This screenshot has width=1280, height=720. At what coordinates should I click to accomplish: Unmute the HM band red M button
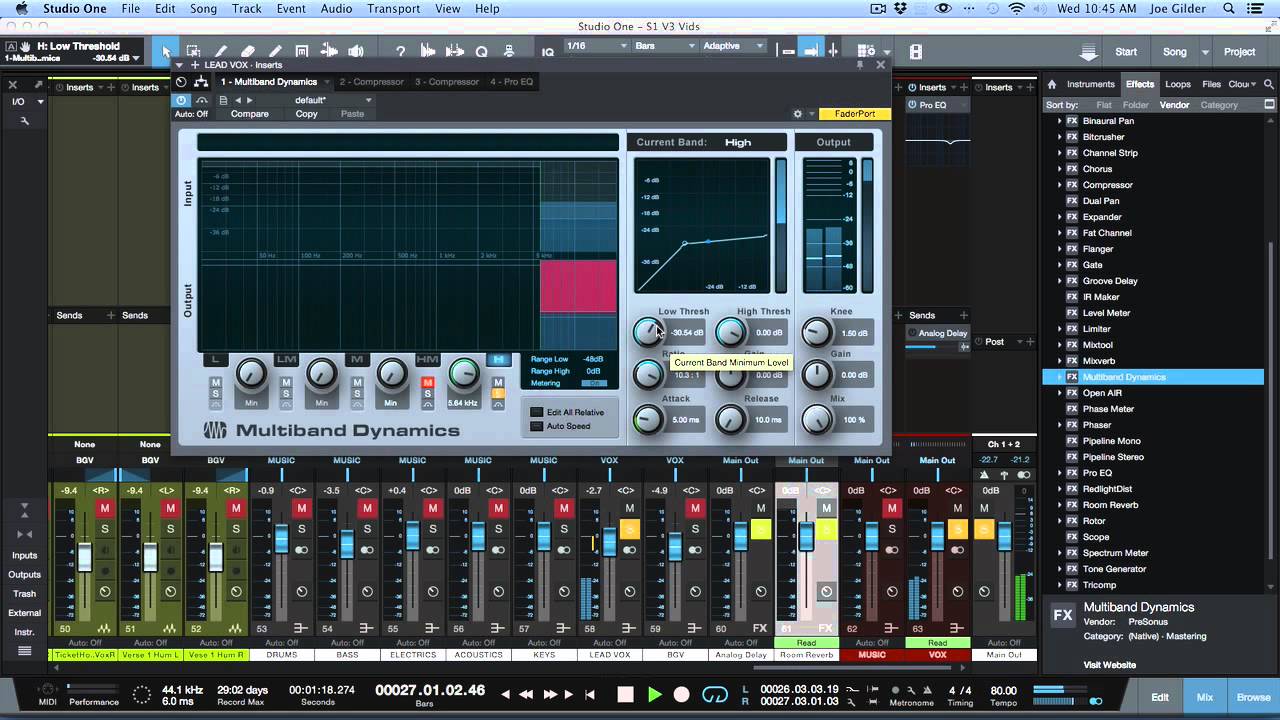[x=427, y=383]
